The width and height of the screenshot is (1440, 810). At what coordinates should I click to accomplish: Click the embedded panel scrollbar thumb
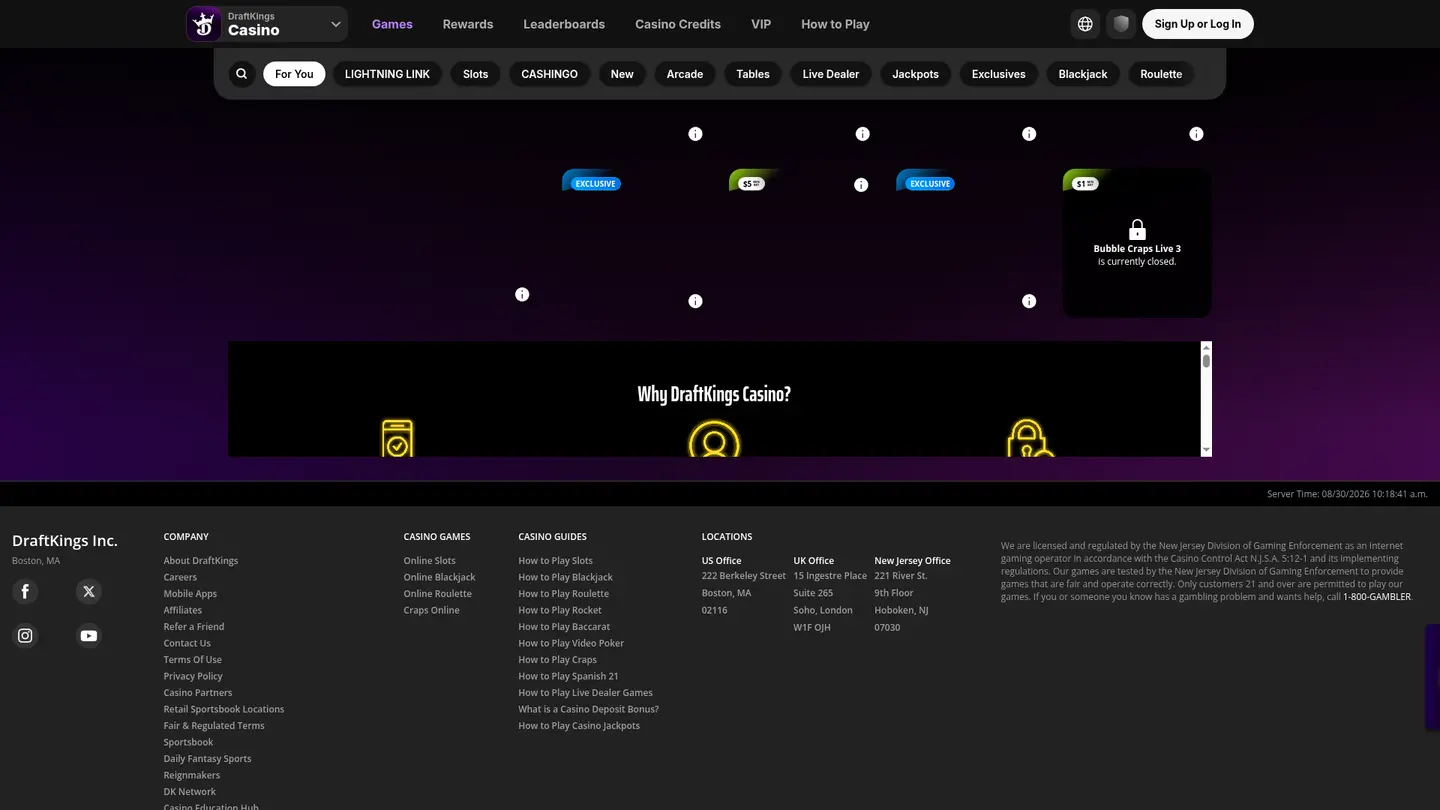[x=1206, y=361]
